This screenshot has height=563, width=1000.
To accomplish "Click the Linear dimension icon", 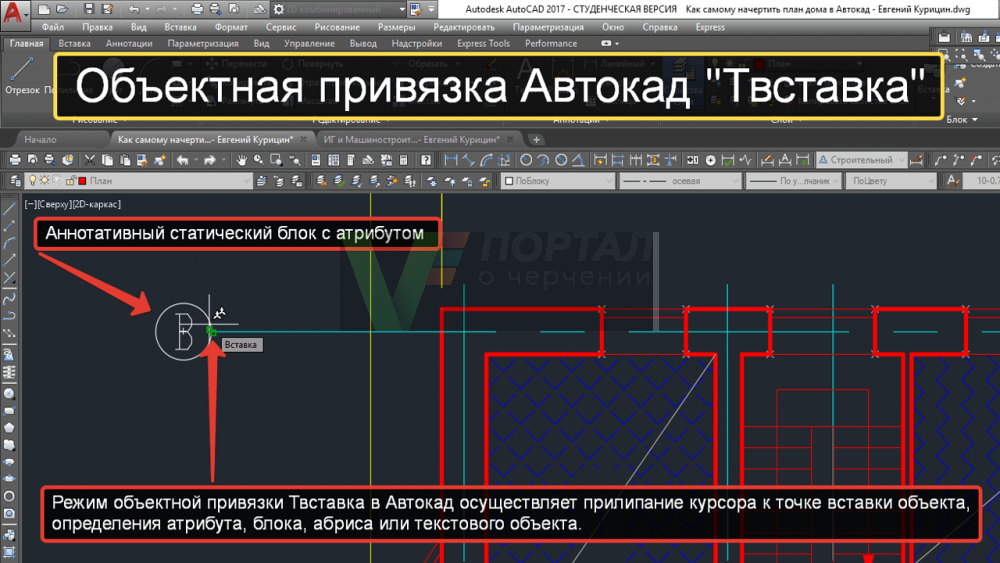I will (451, 160).
